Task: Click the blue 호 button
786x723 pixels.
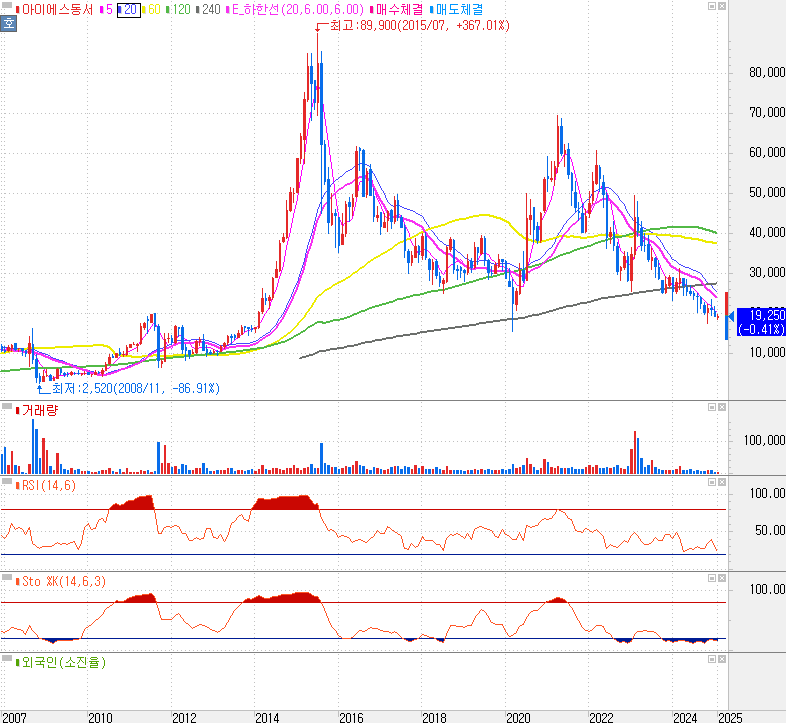Action: 9,23
